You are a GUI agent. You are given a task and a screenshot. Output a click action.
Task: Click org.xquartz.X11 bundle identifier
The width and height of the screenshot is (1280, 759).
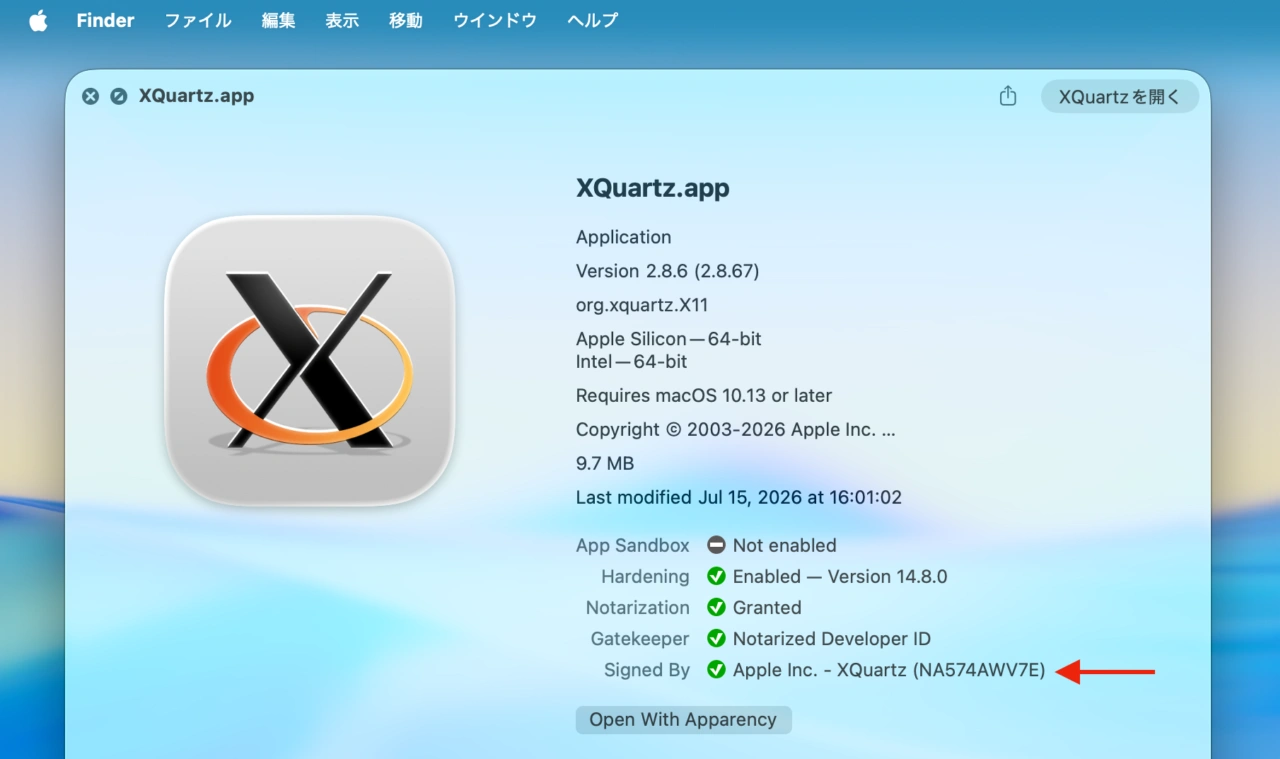pyautogui.click(x=642, y=305)
